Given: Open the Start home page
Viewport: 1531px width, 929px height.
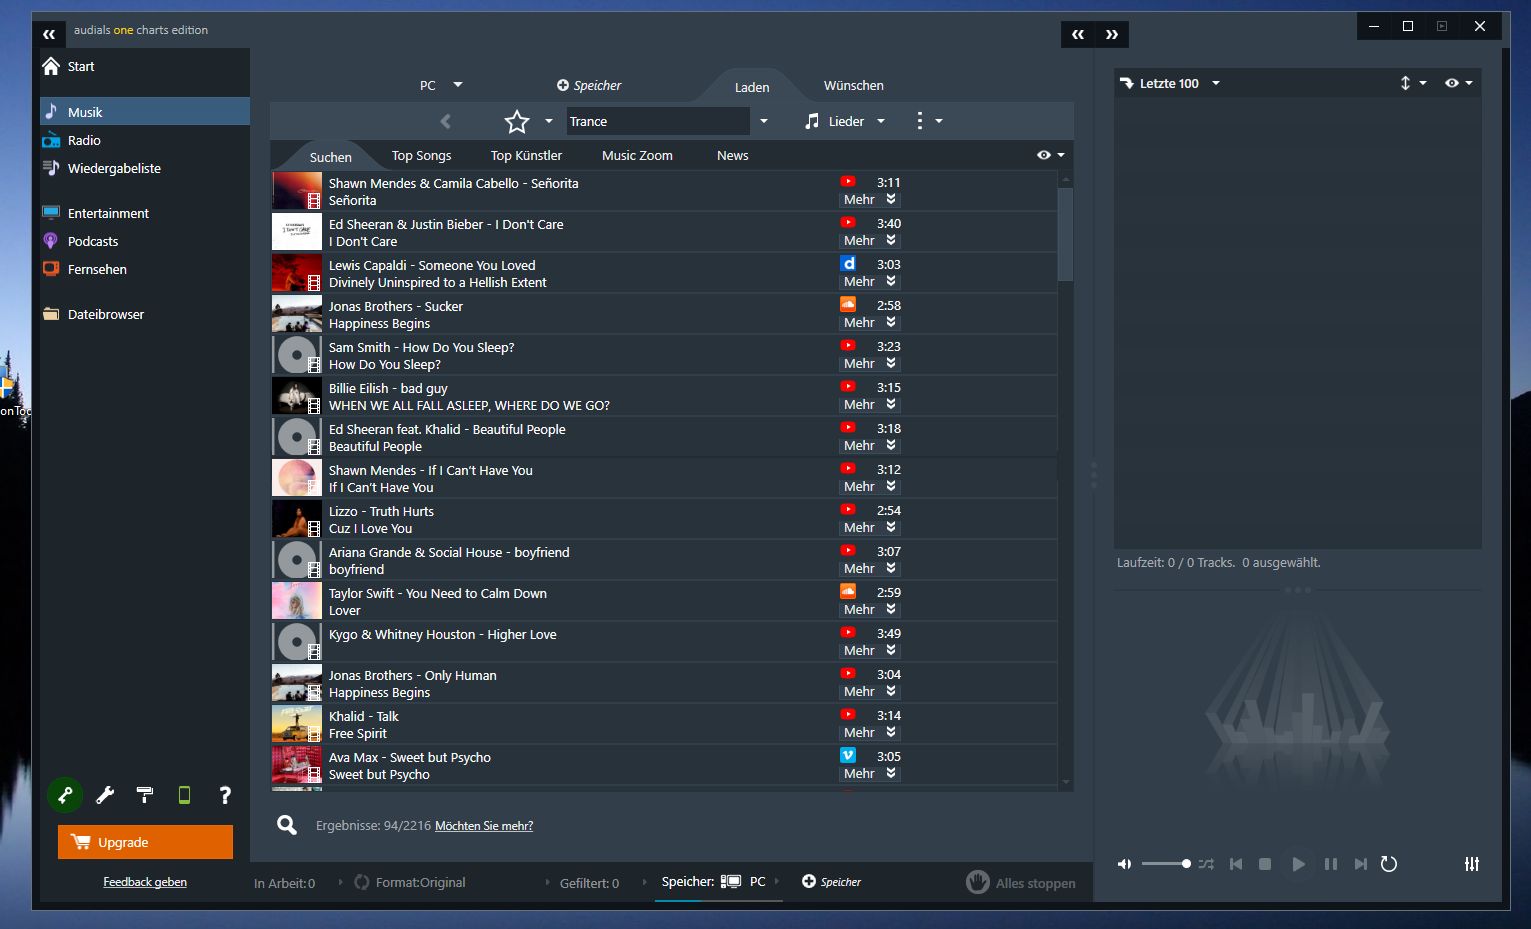Looking at the screenshot, I should point(68,66).
